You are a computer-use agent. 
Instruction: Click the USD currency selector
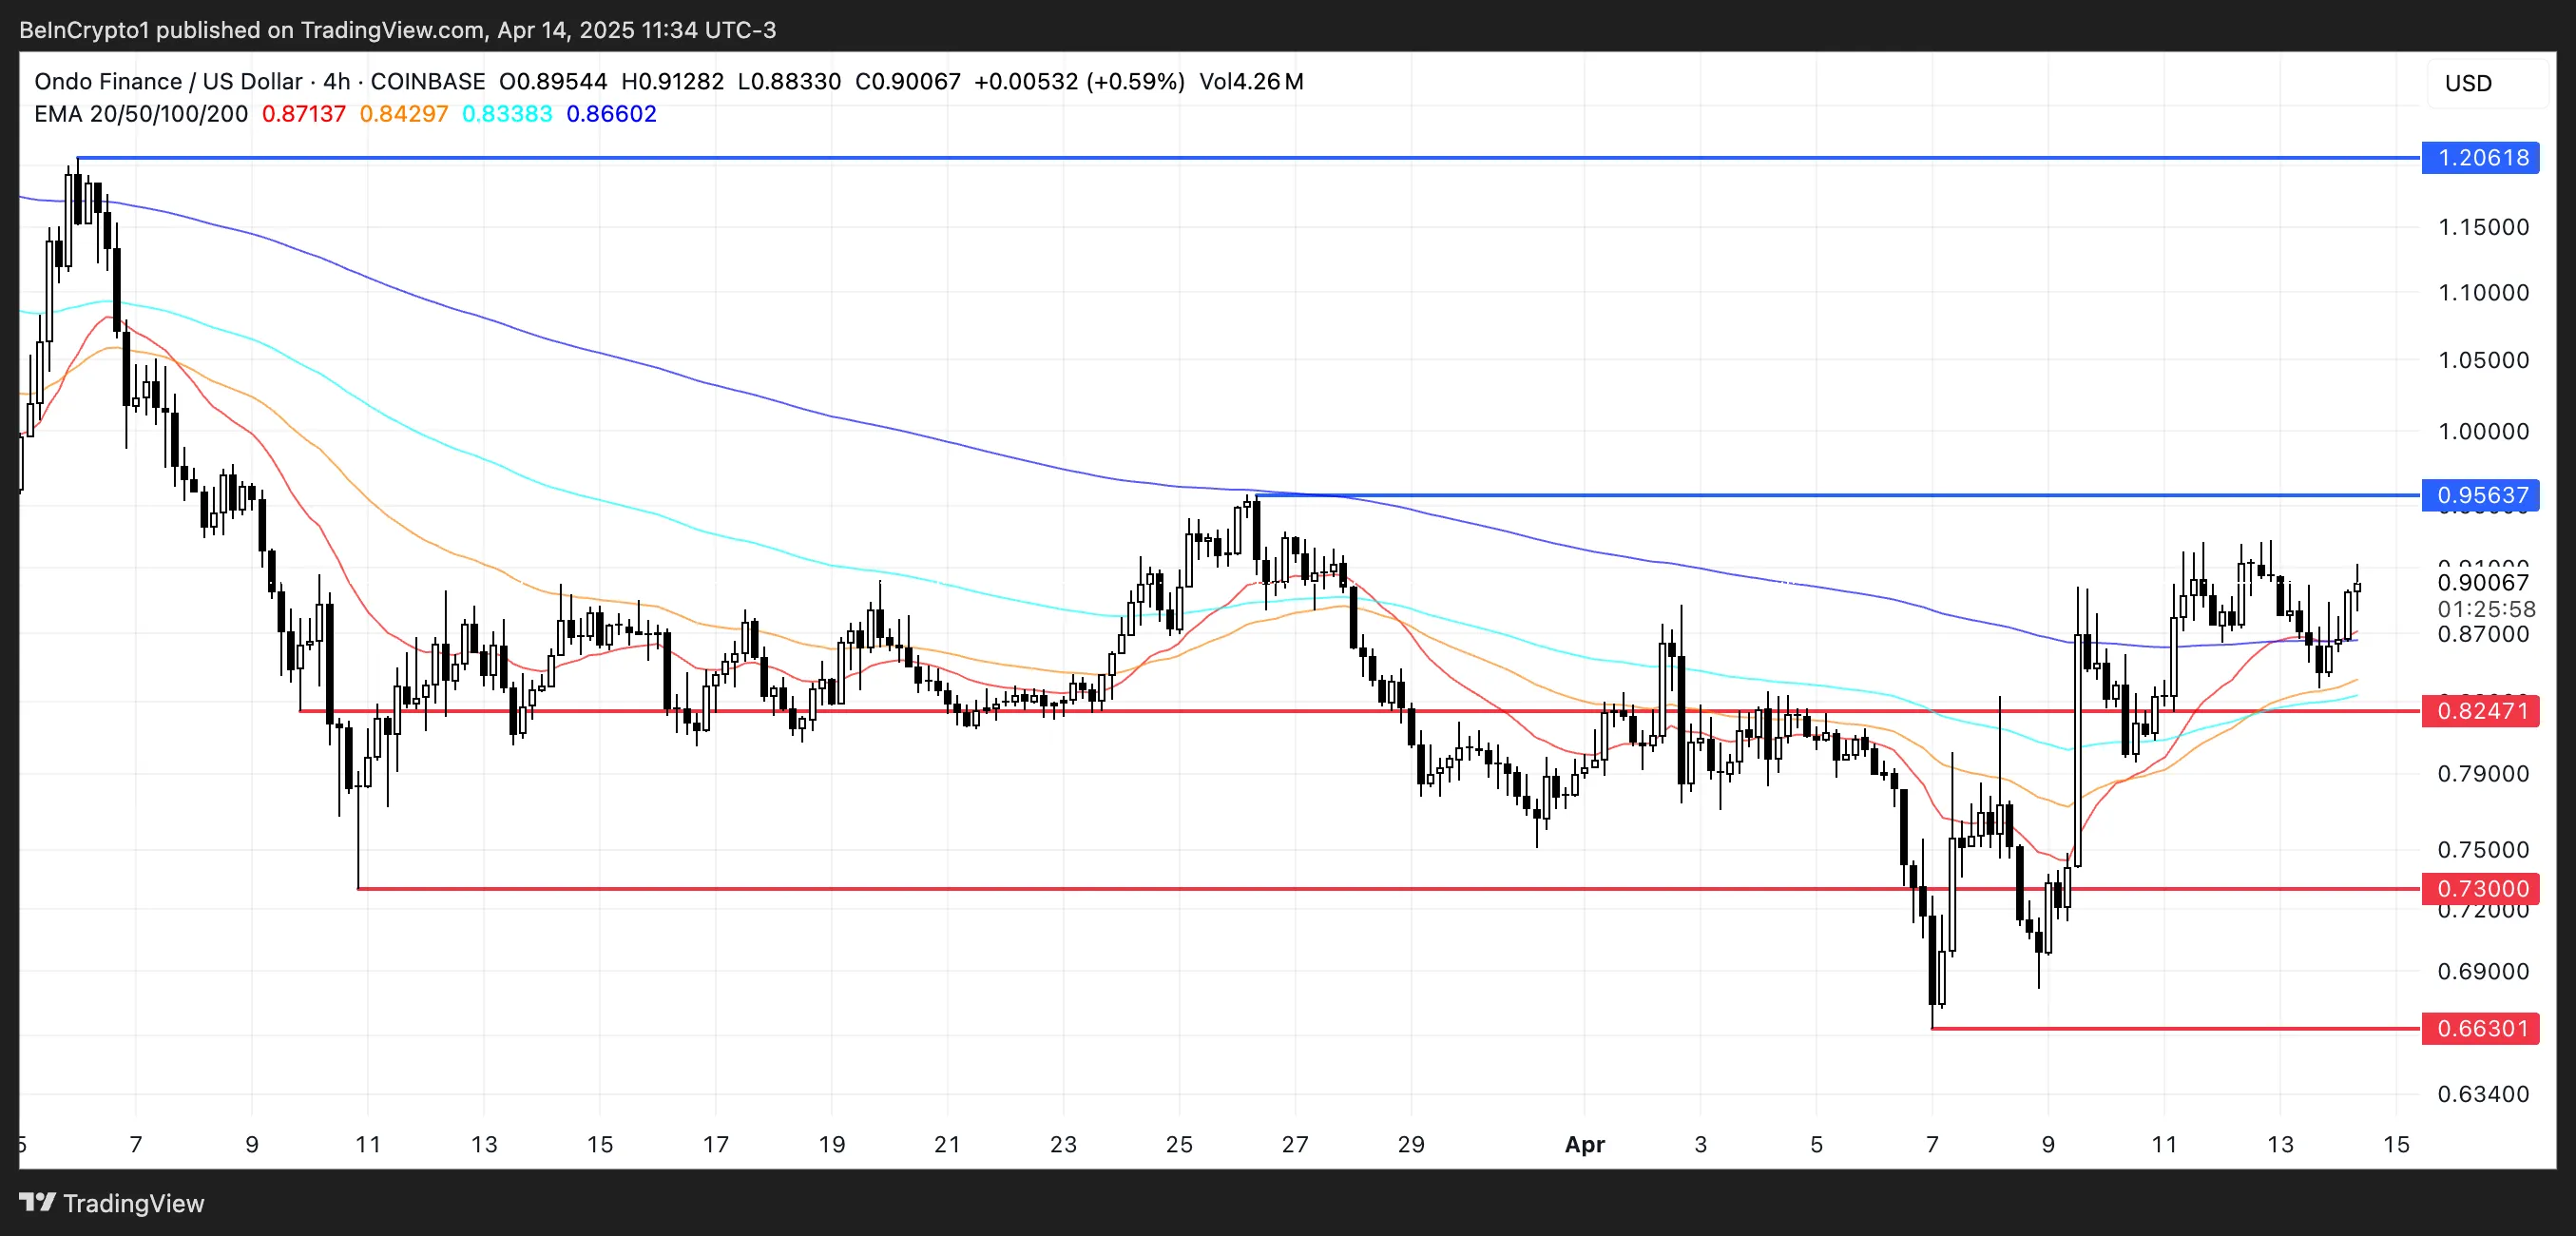(x=2468, y=83)
